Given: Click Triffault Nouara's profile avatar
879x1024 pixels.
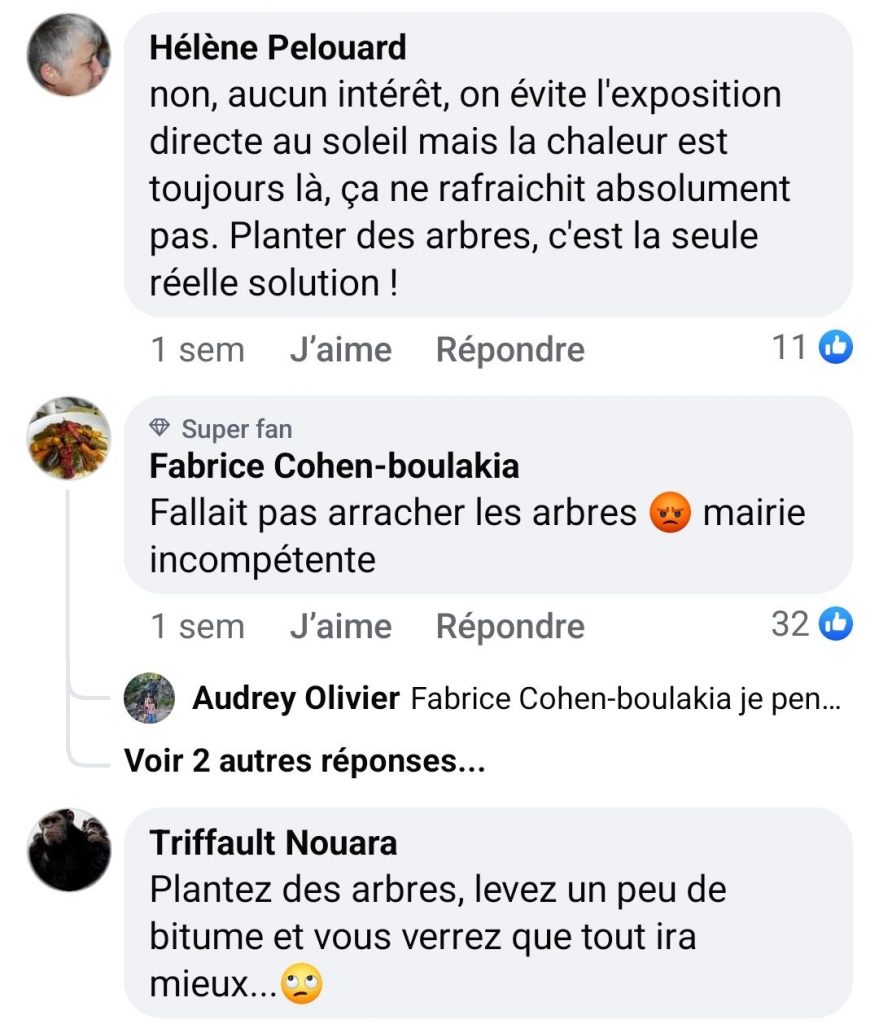Looking at the screenshot, I should coord(68,849).
